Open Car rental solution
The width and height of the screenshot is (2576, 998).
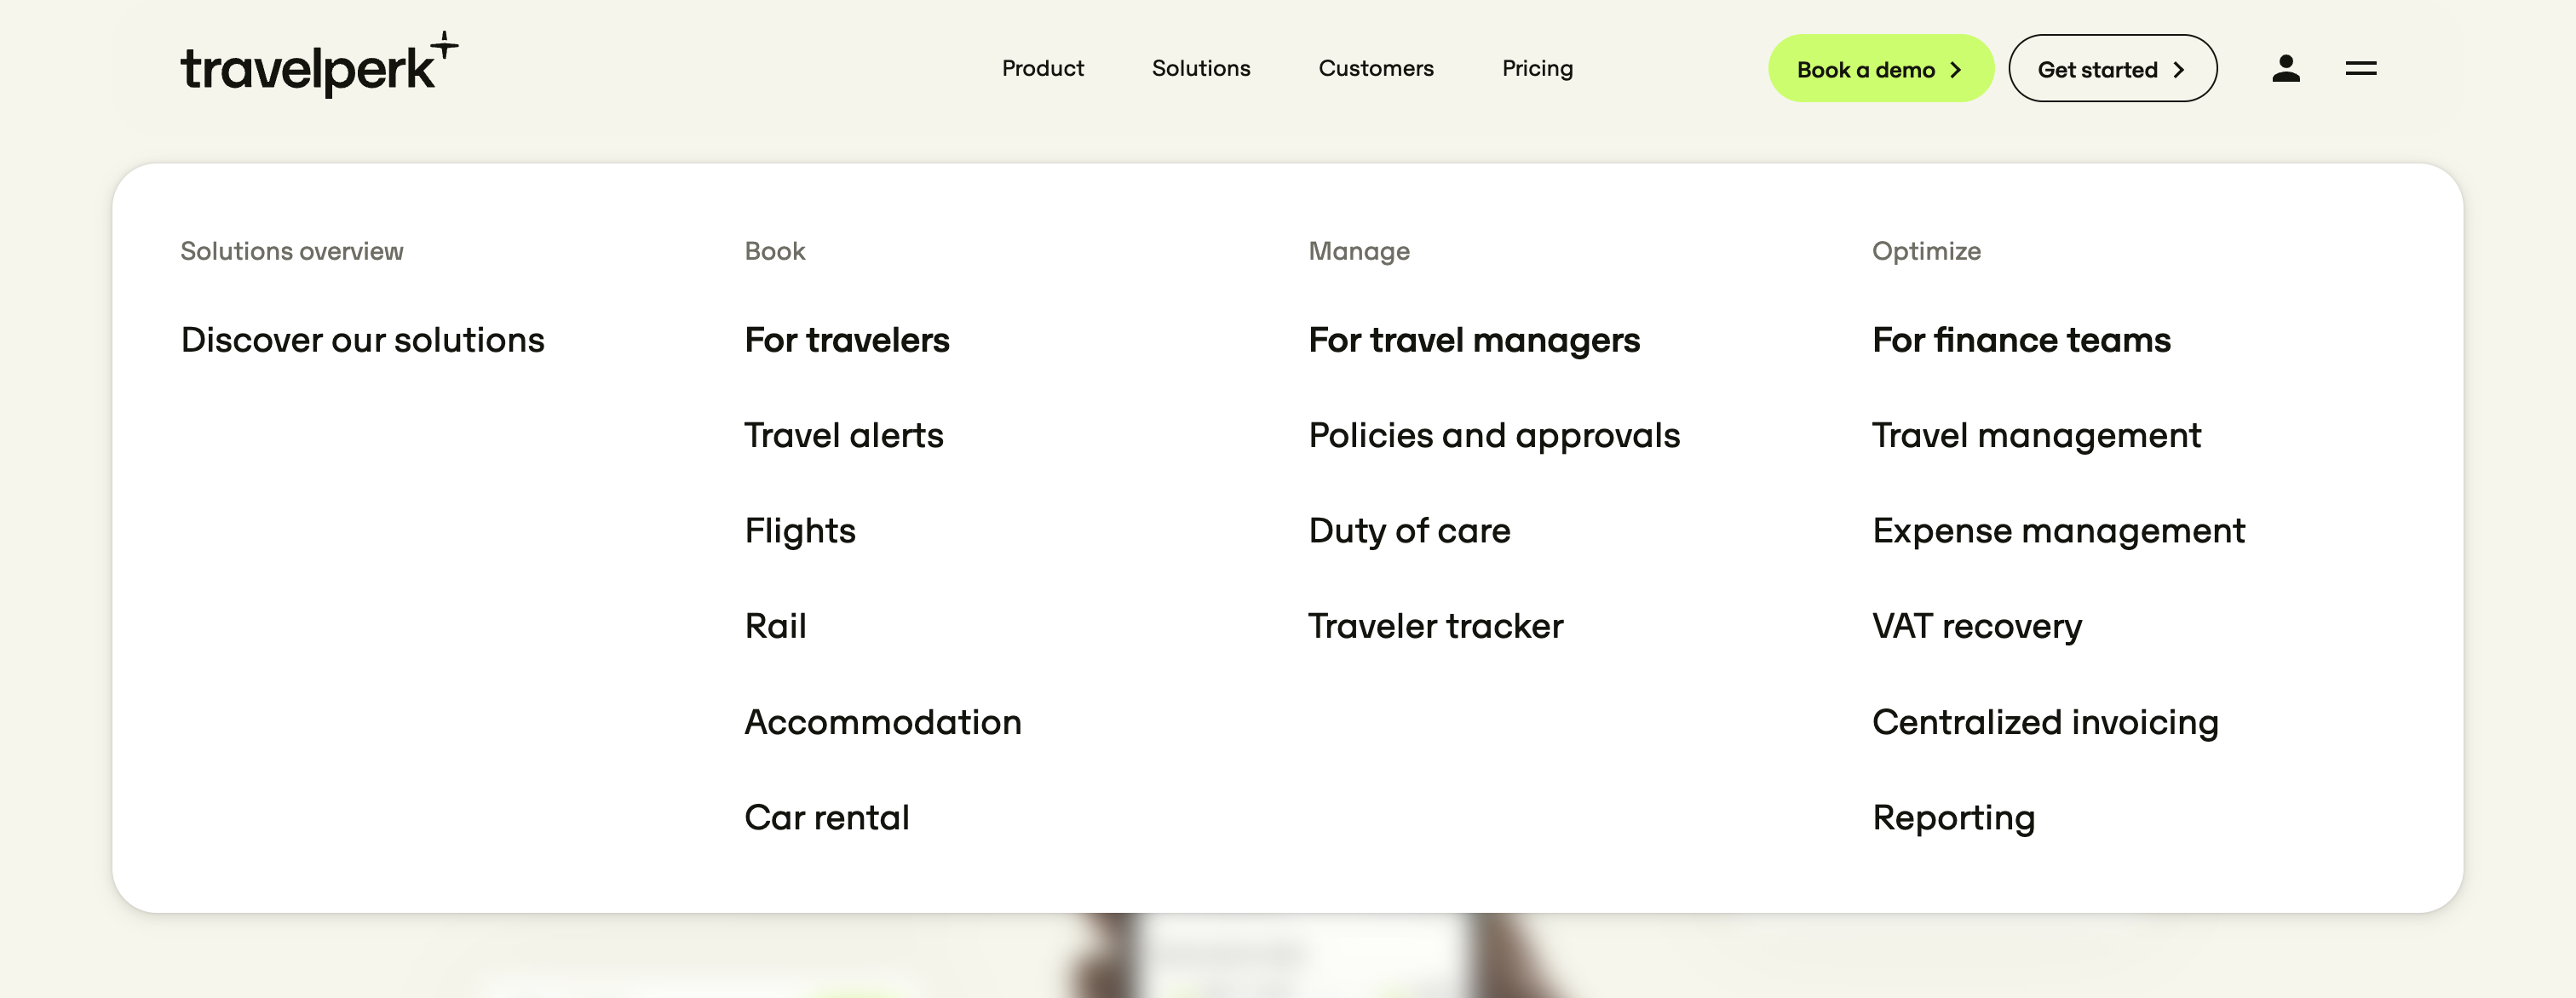826,817
